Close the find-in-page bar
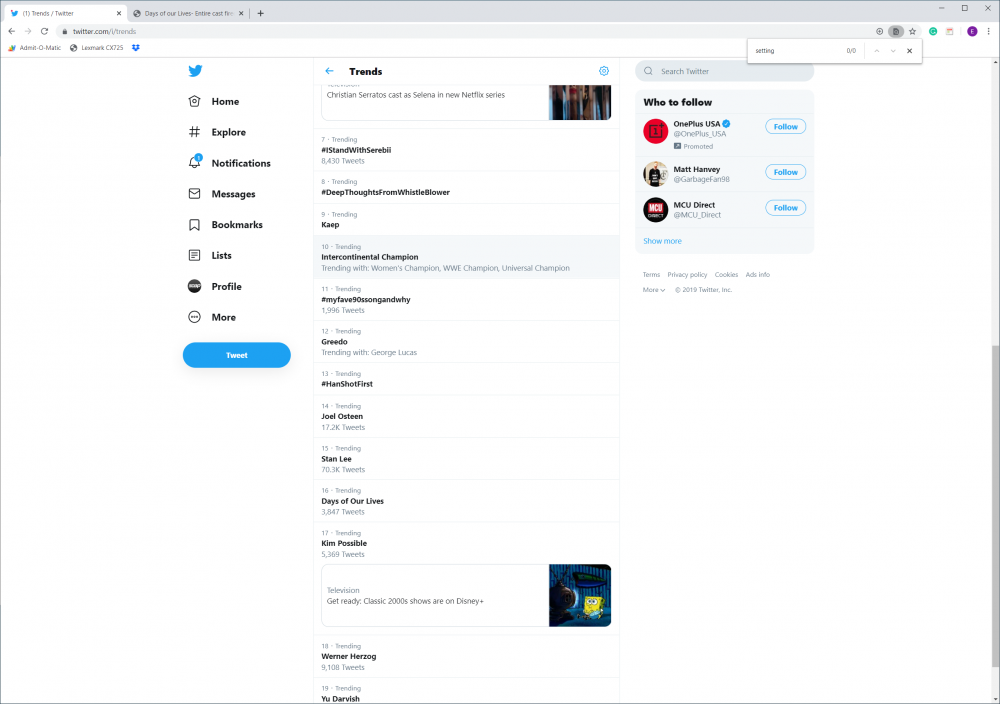1000x704 pixels. 909,50
